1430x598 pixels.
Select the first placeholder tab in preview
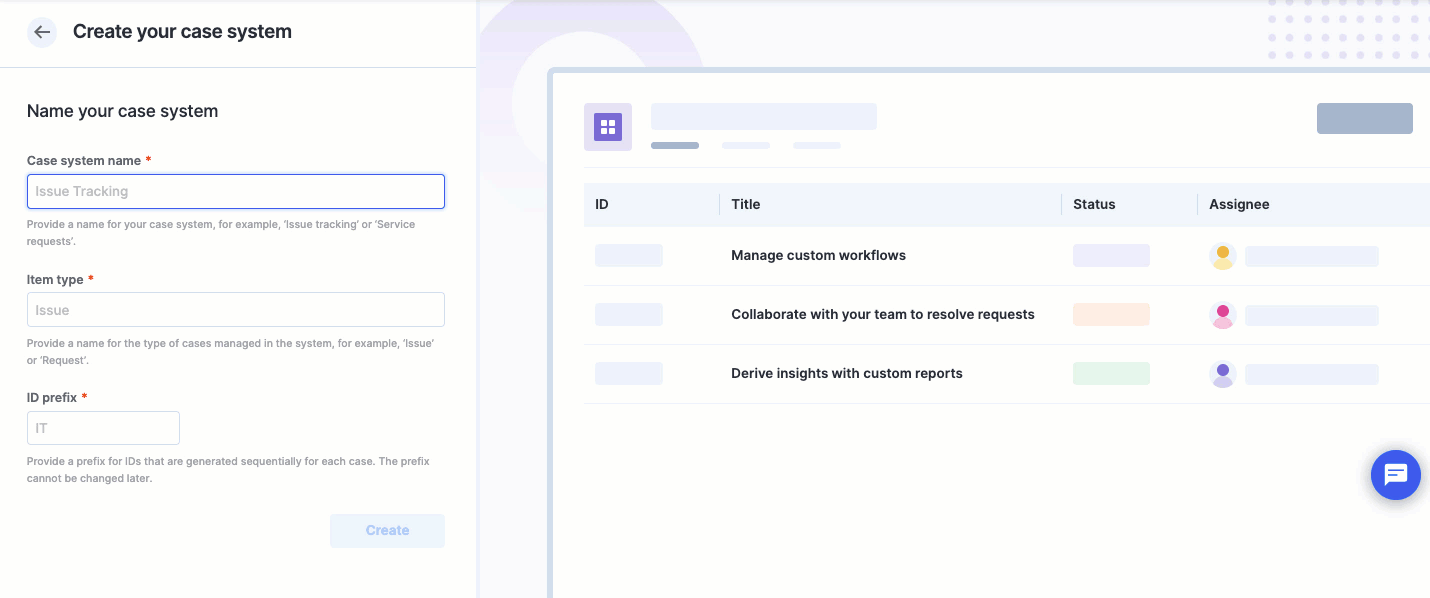[675, 145]
